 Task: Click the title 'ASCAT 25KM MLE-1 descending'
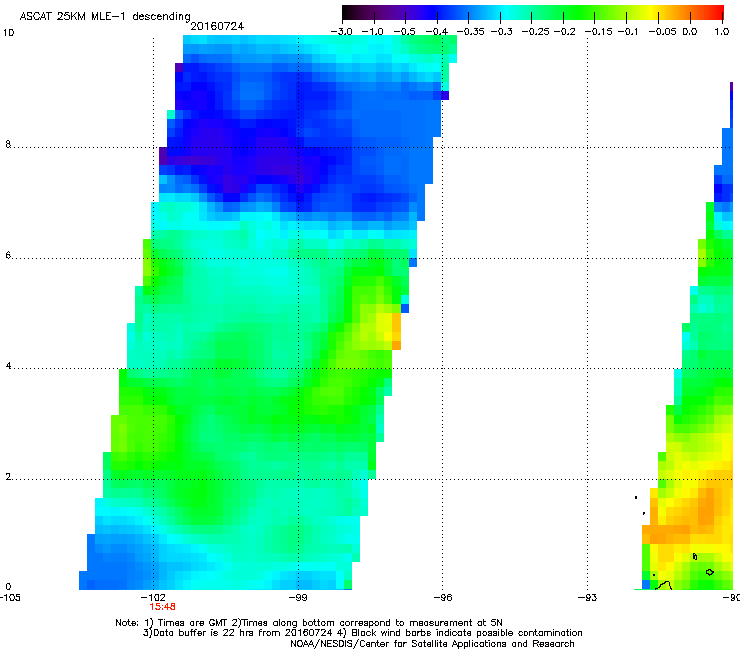[x=105, y=16]
